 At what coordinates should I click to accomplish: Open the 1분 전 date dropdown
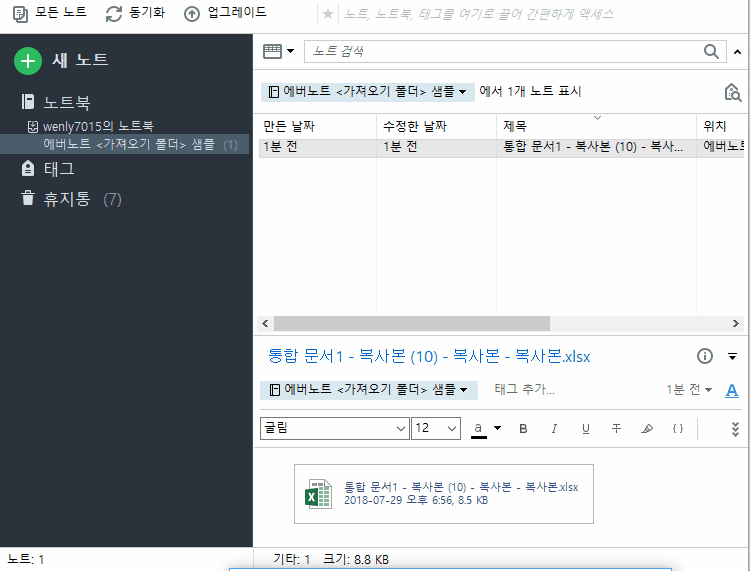[689, 390]
